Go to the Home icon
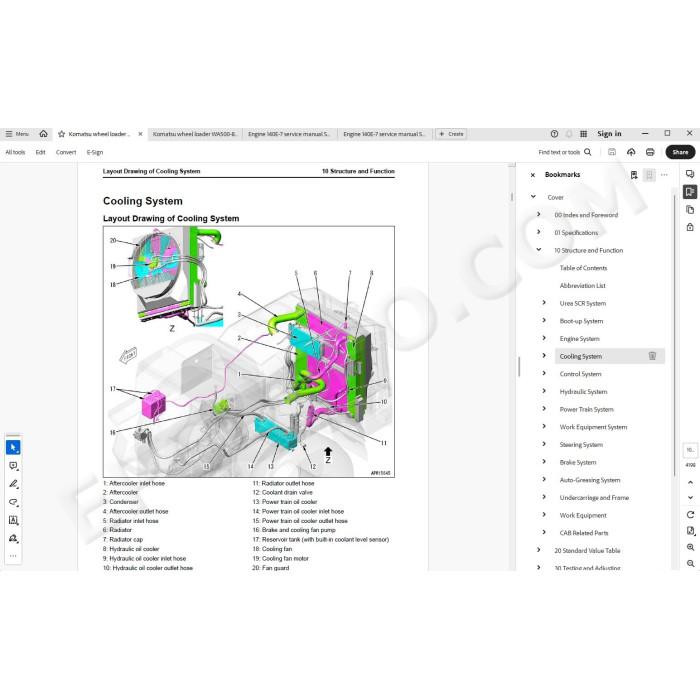The height and width of the screenshot is (700, 700). click(x=43, y=134)
